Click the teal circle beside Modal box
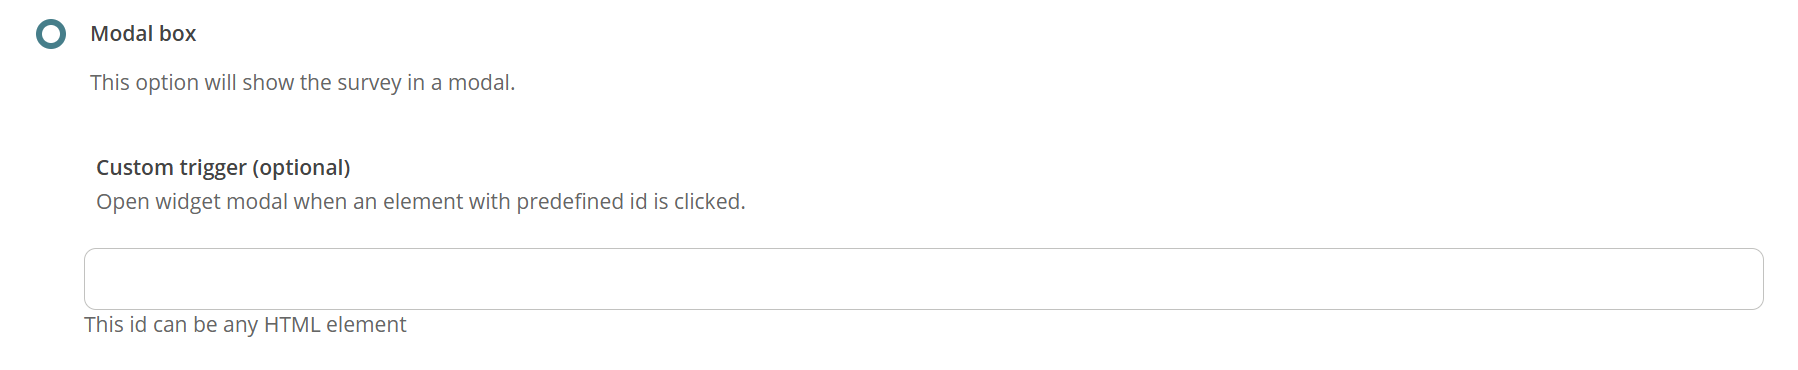The height and width of the screenshot is (370, 1798). coord(51,34)
